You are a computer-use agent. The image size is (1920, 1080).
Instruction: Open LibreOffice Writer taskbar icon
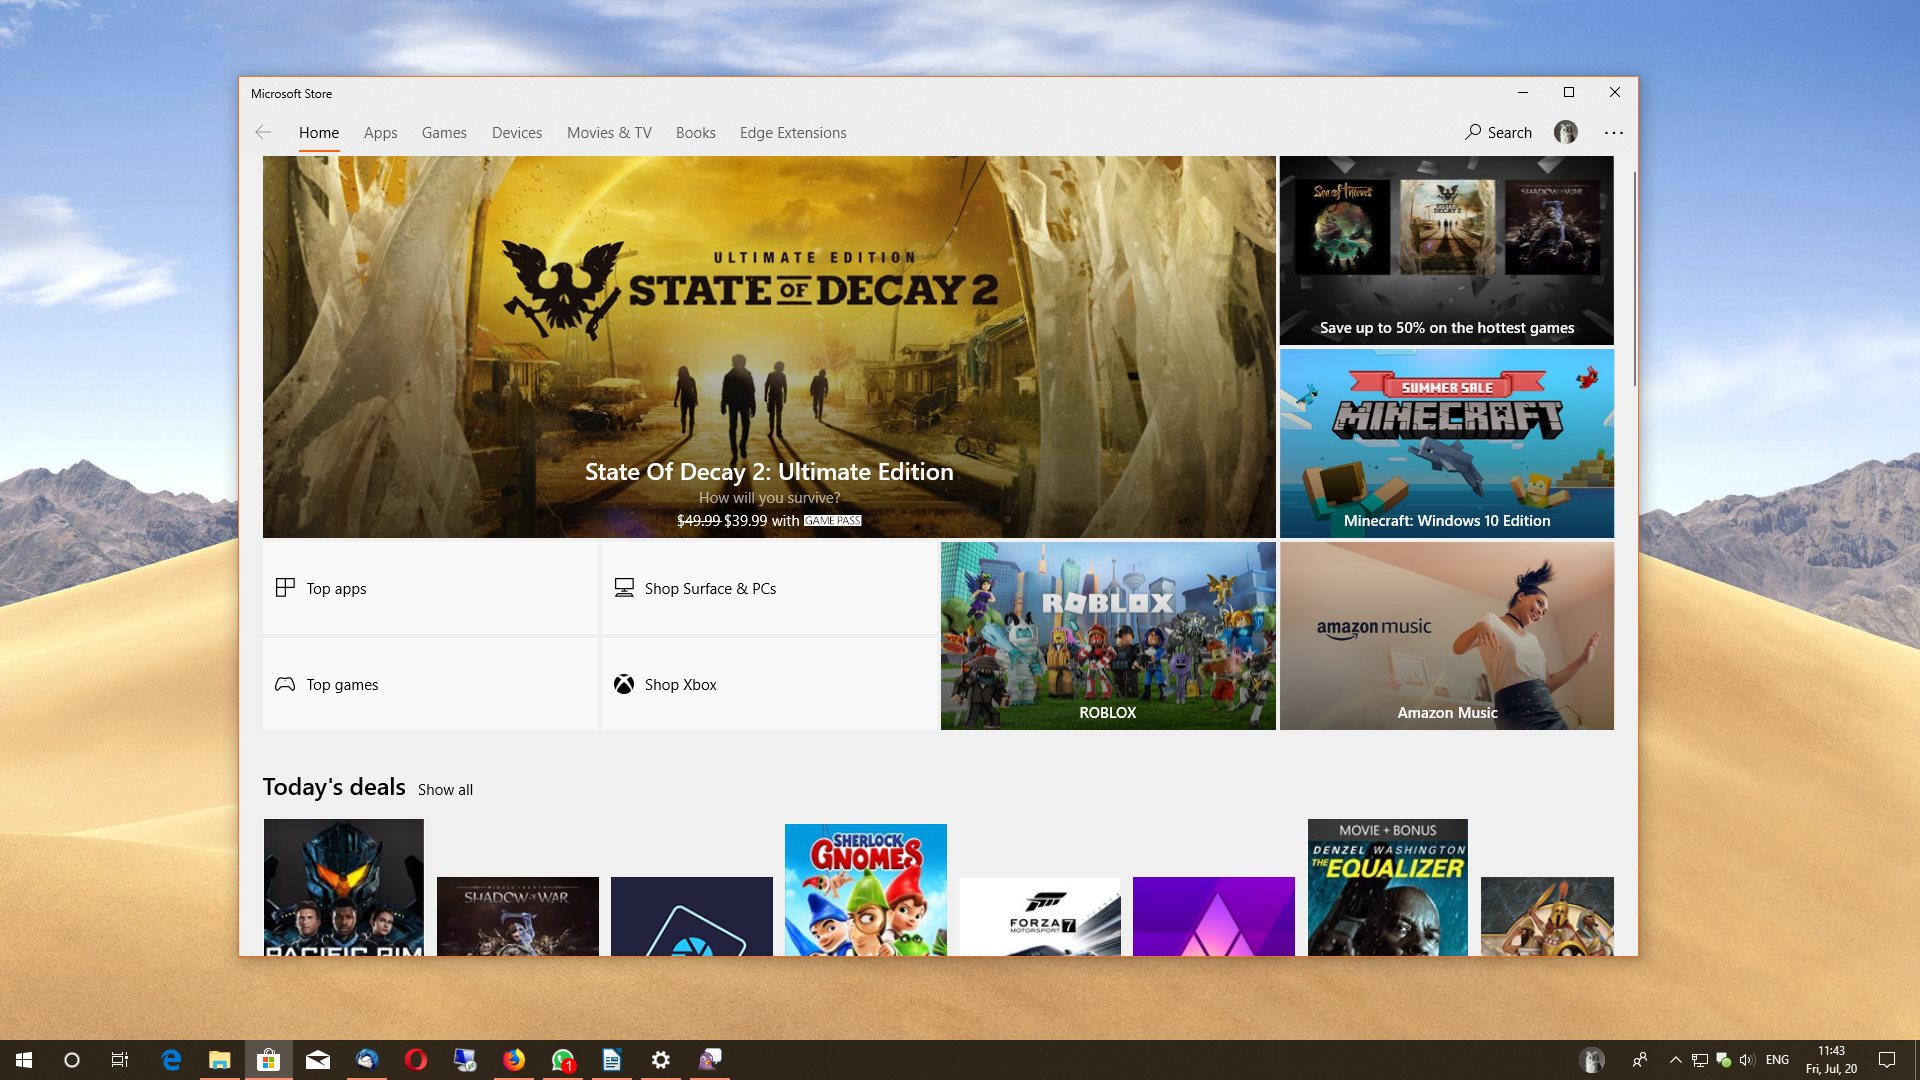(612, 1060)
